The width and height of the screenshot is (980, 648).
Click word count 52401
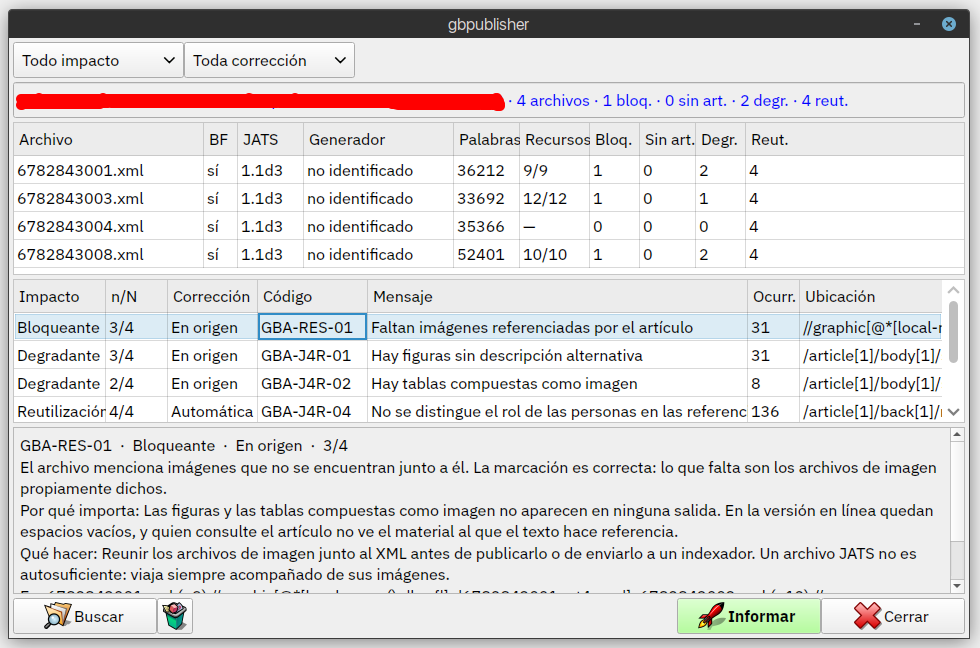click(481, 255)
